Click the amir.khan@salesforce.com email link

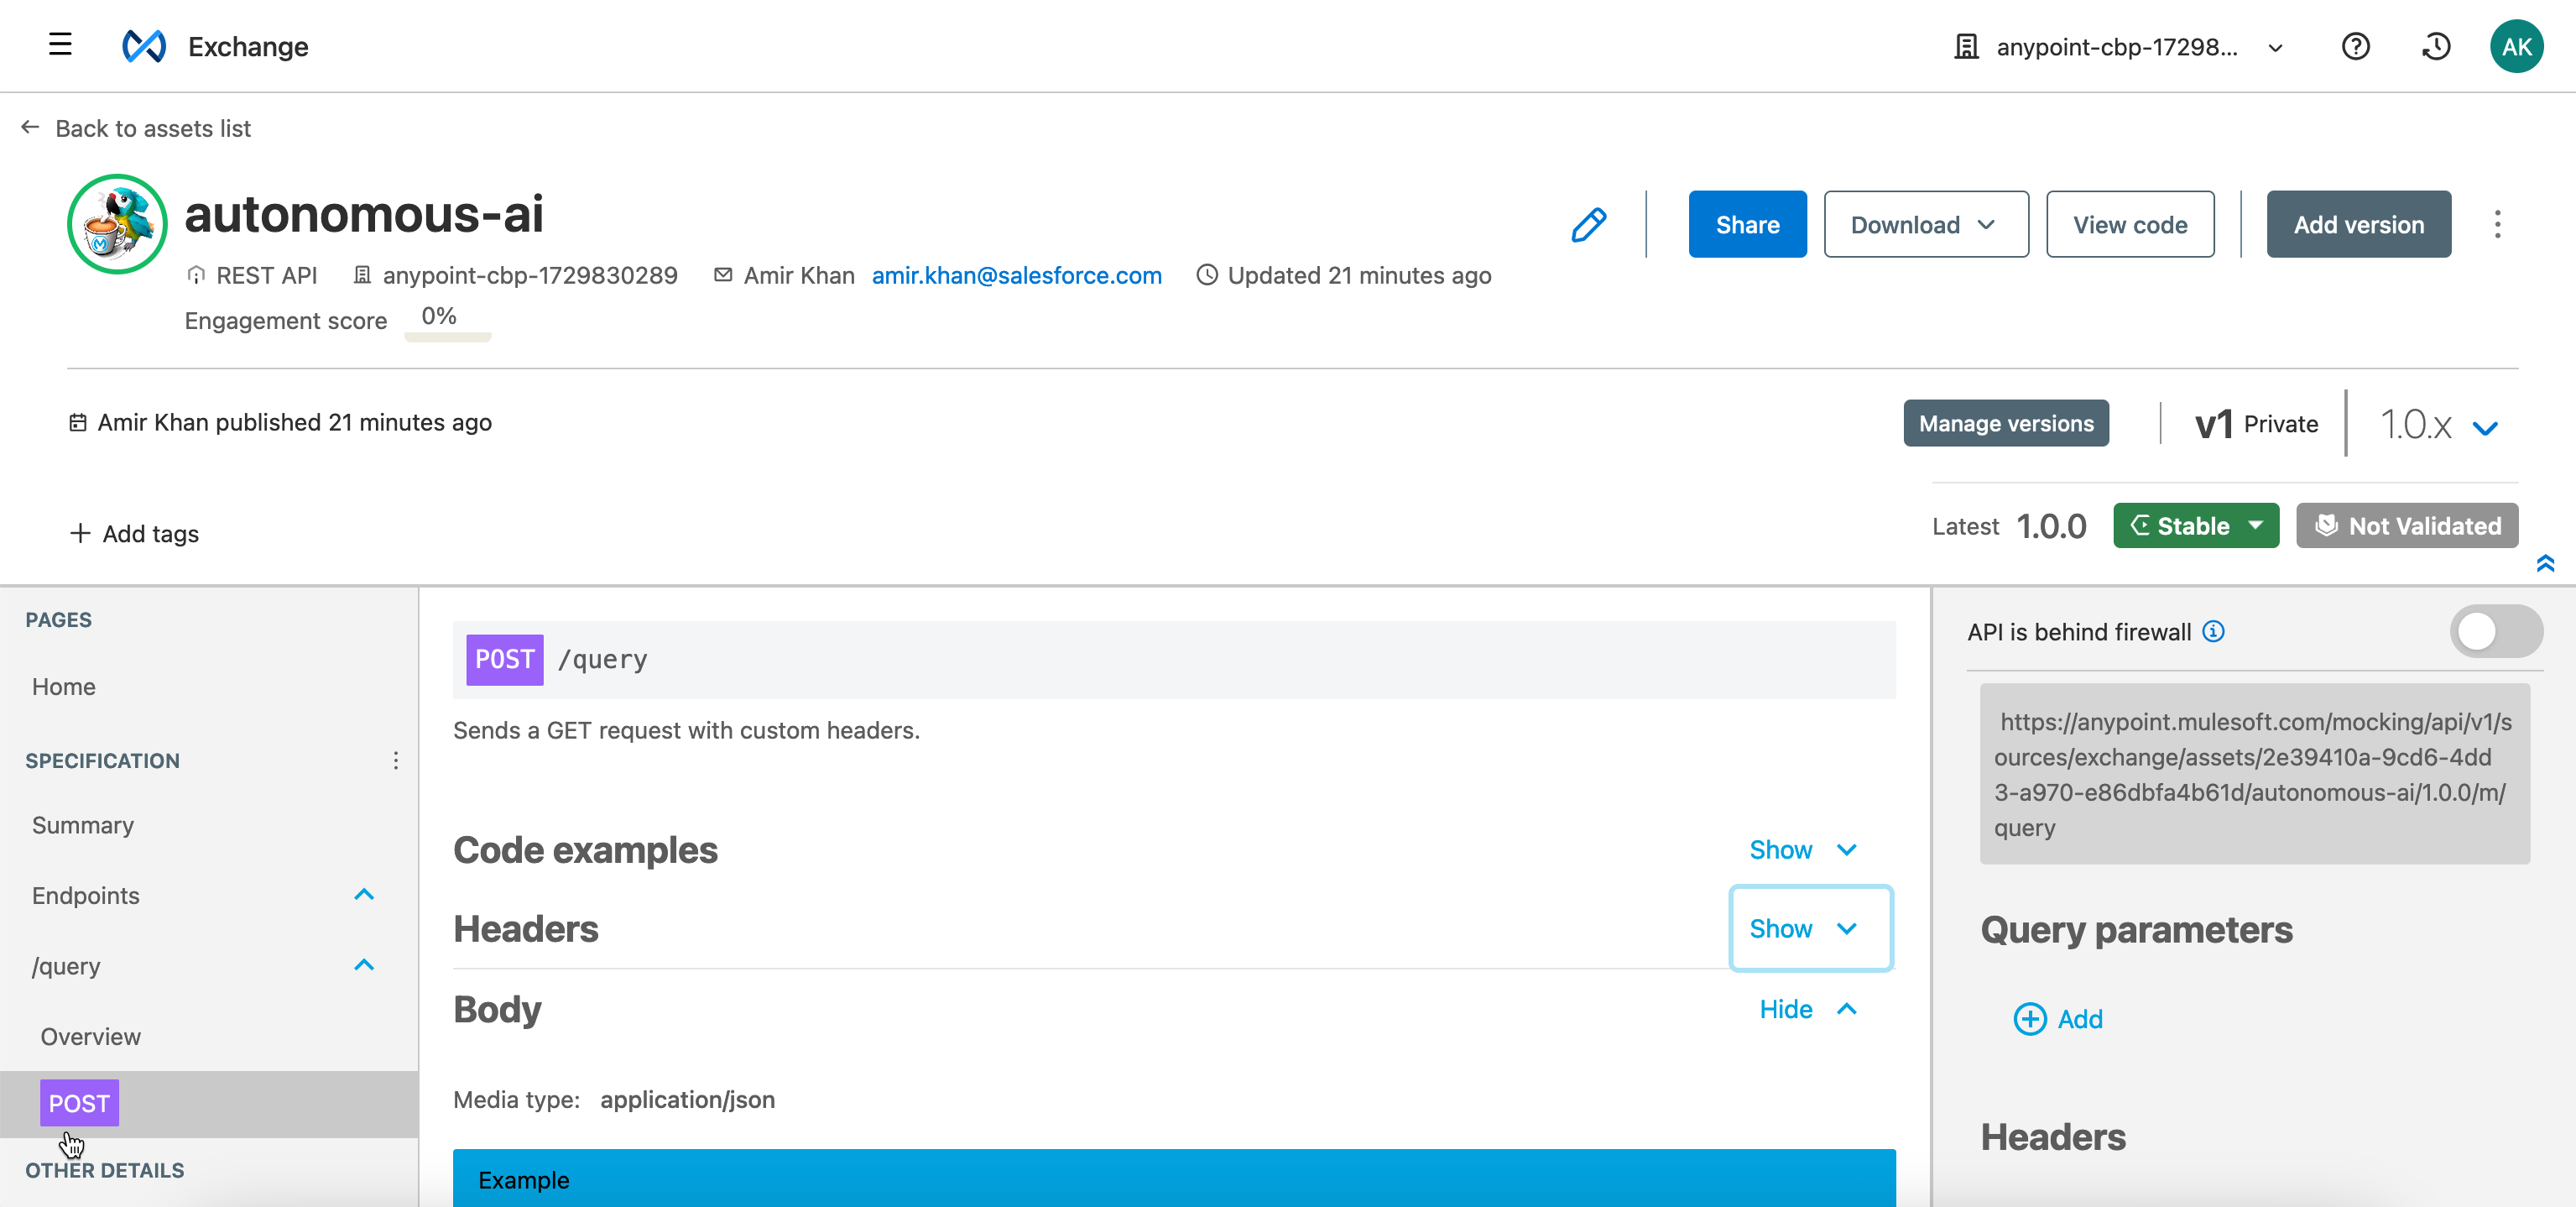tap(1016, 275)
